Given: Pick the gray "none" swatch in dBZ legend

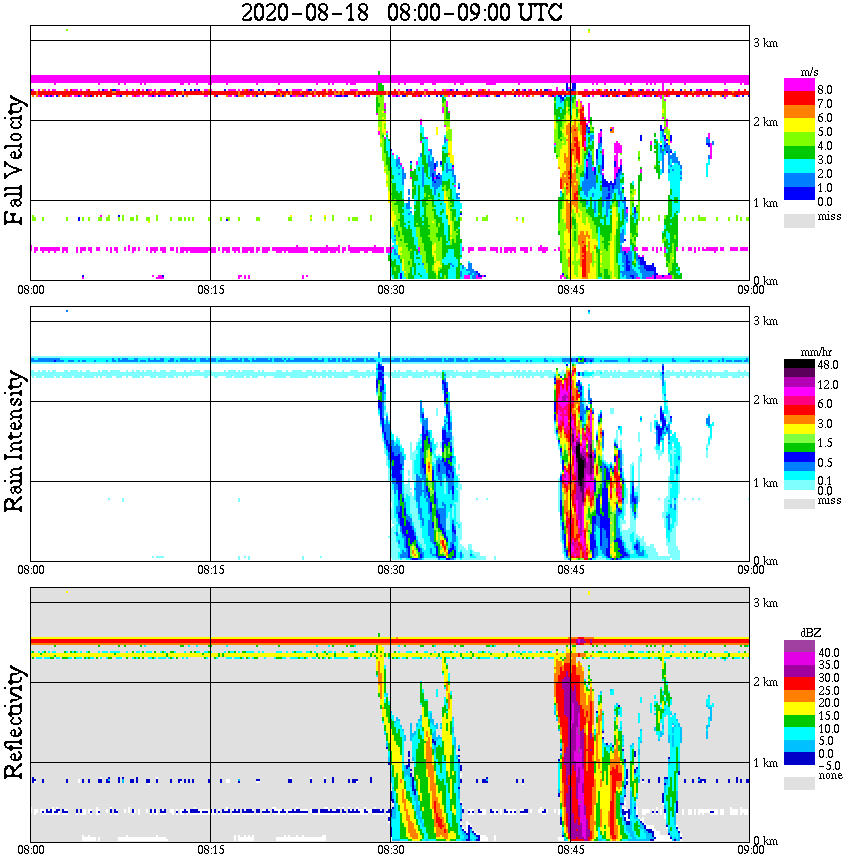Looking at the screenshot, I should [799, 783].
